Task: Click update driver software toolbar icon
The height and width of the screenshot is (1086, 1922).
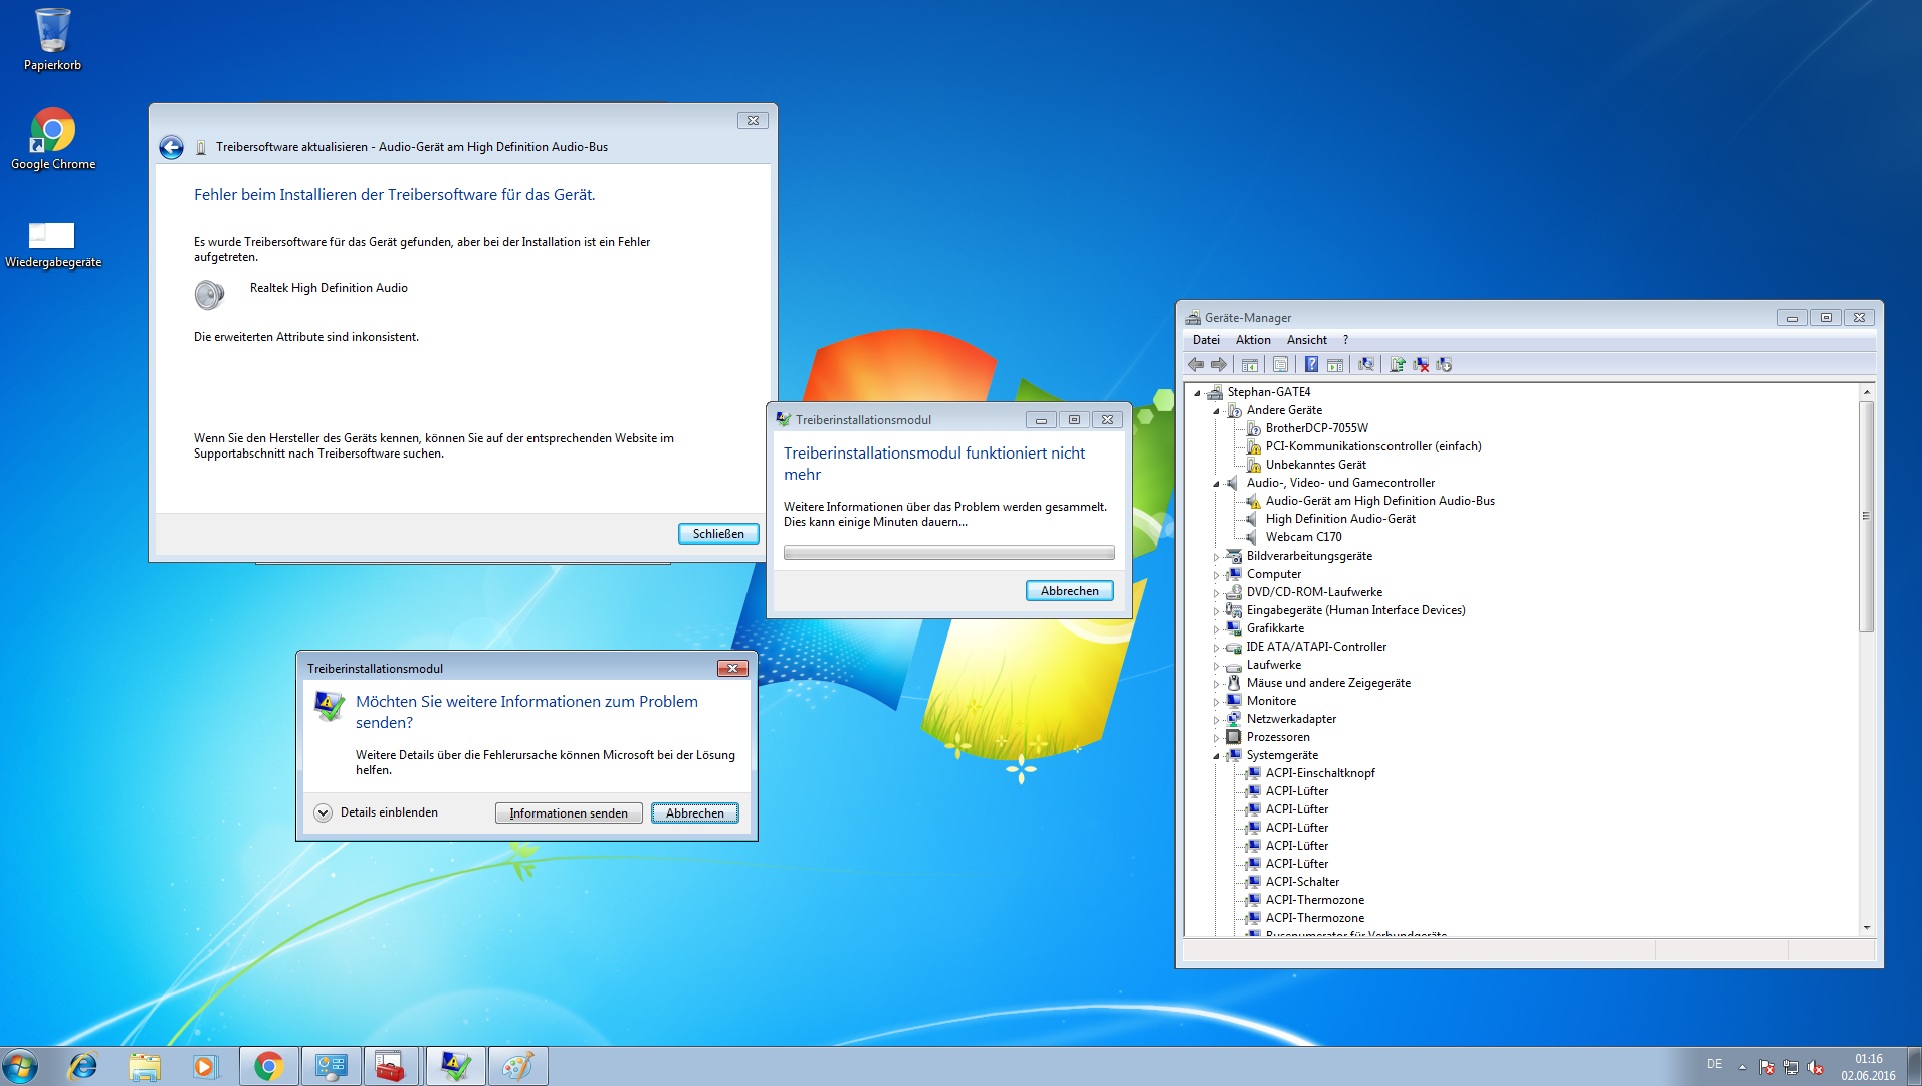Action: pos(1398,365)
